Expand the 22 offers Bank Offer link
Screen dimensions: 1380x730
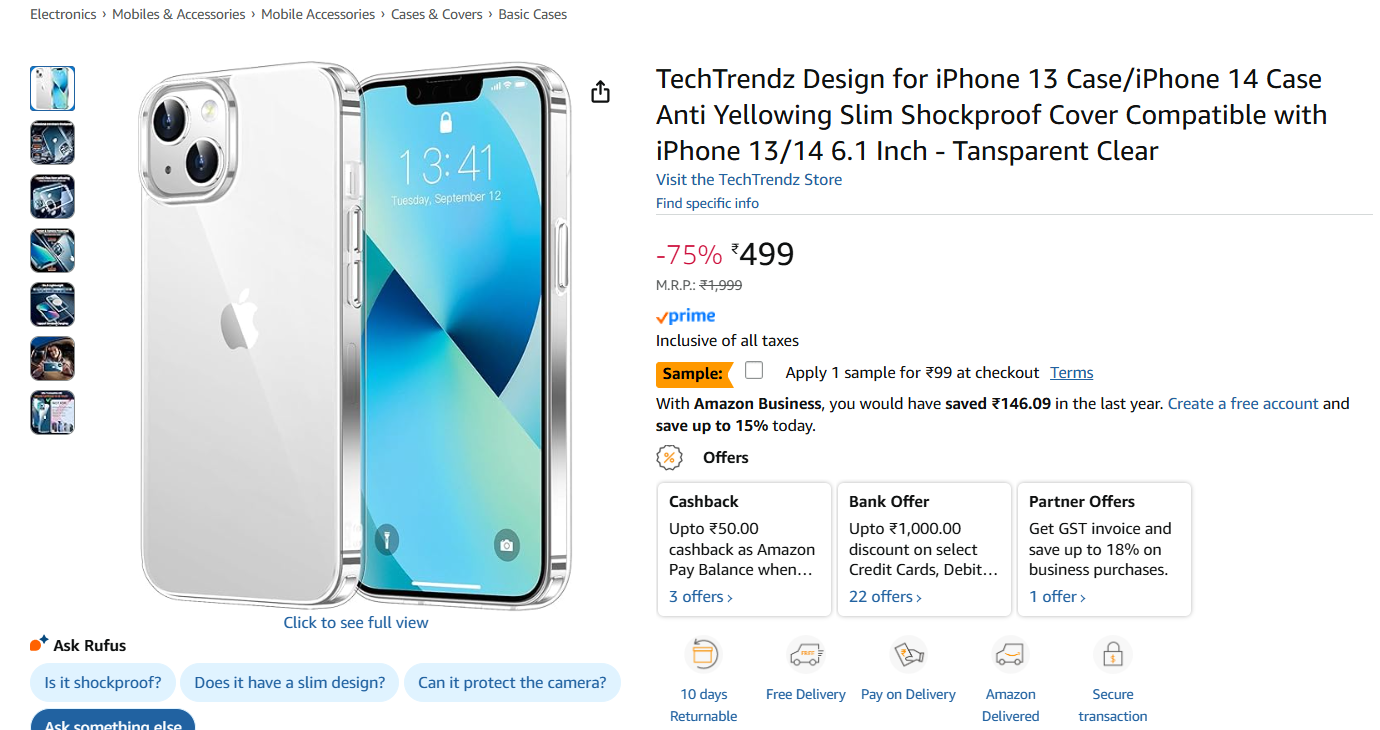pos(885,597)
